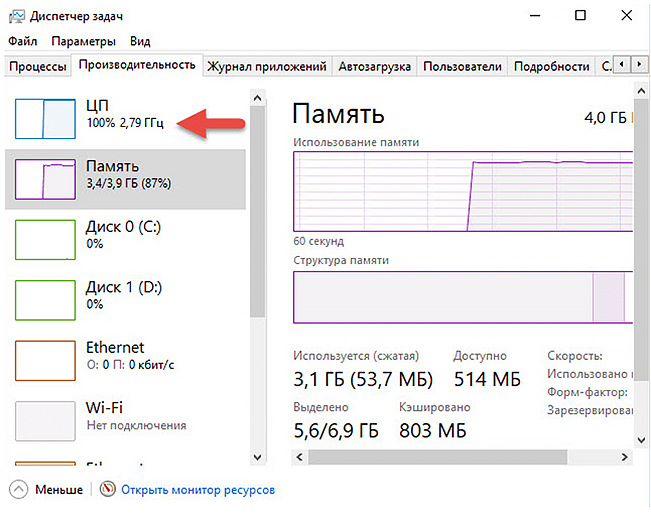
Task: Switch to the Журнал приложений tab
Action: pyautogui.click(x=267, y=67)
